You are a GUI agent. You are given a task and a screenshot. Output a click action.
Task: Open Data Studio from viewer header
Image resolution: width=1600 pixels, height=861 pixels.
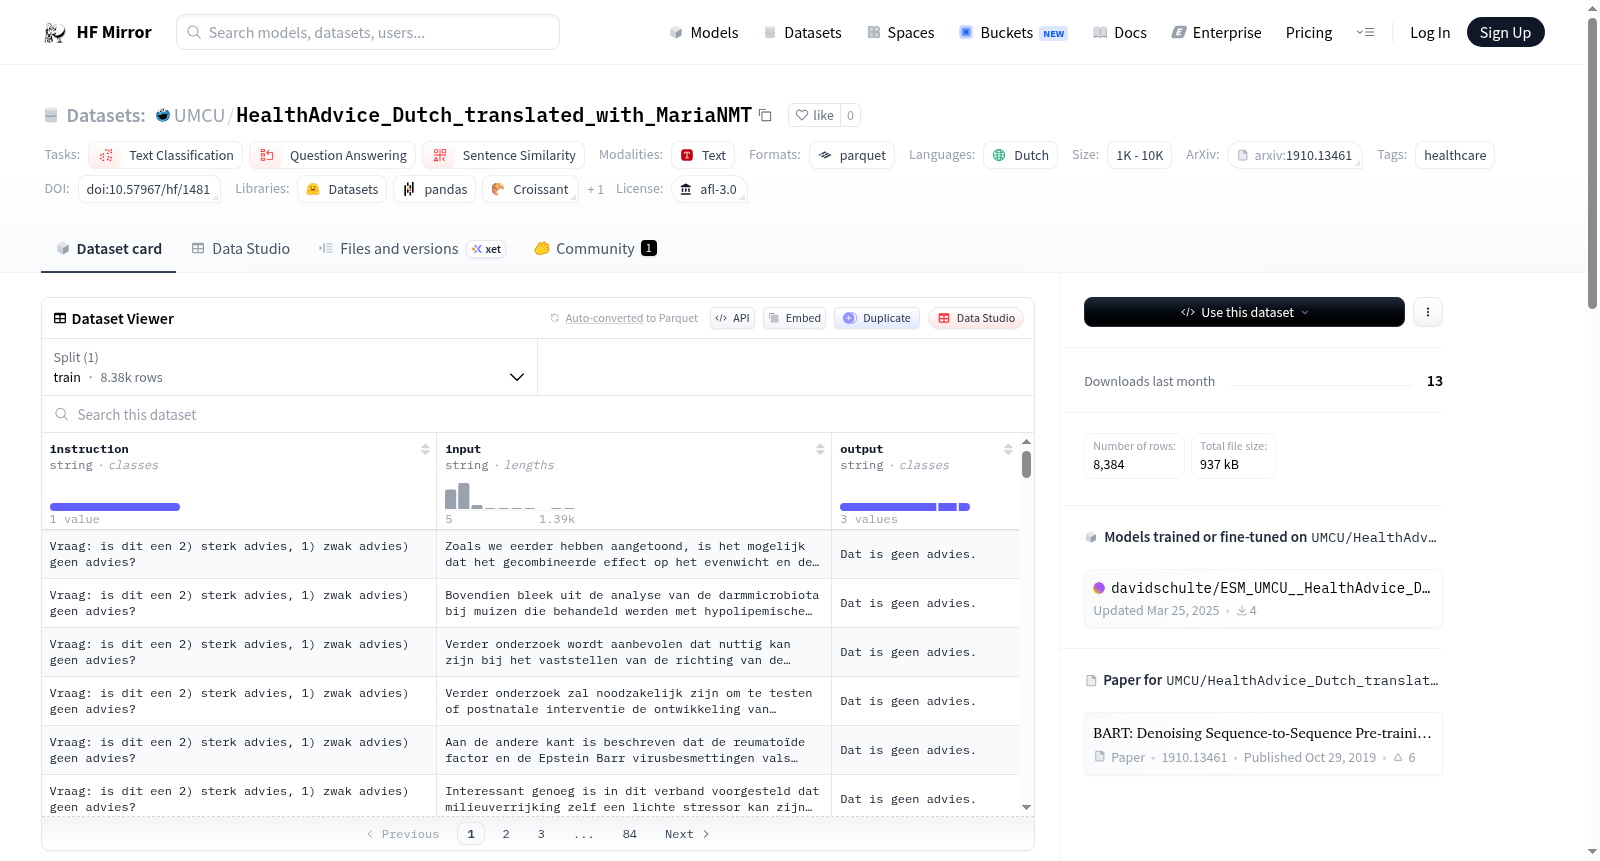tap(976, 318)
